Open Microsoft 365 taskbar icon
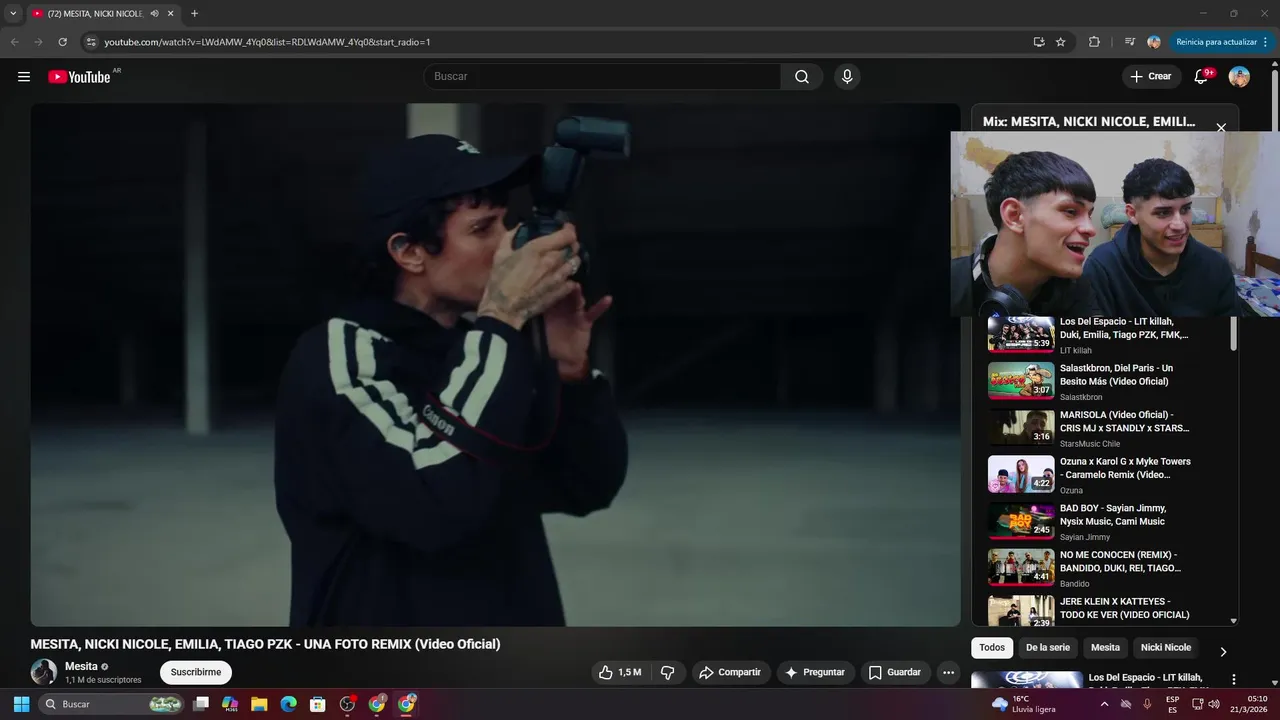1280x720 pixels. point(230,704)
